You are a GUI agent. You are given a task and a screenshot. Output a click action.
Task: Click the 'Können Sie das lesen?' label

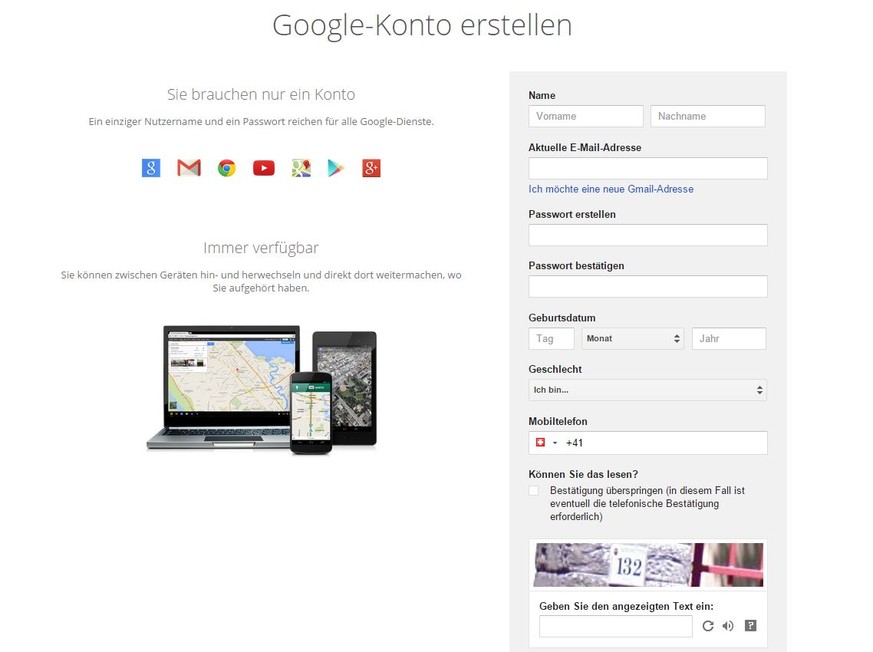click(583, 474)
